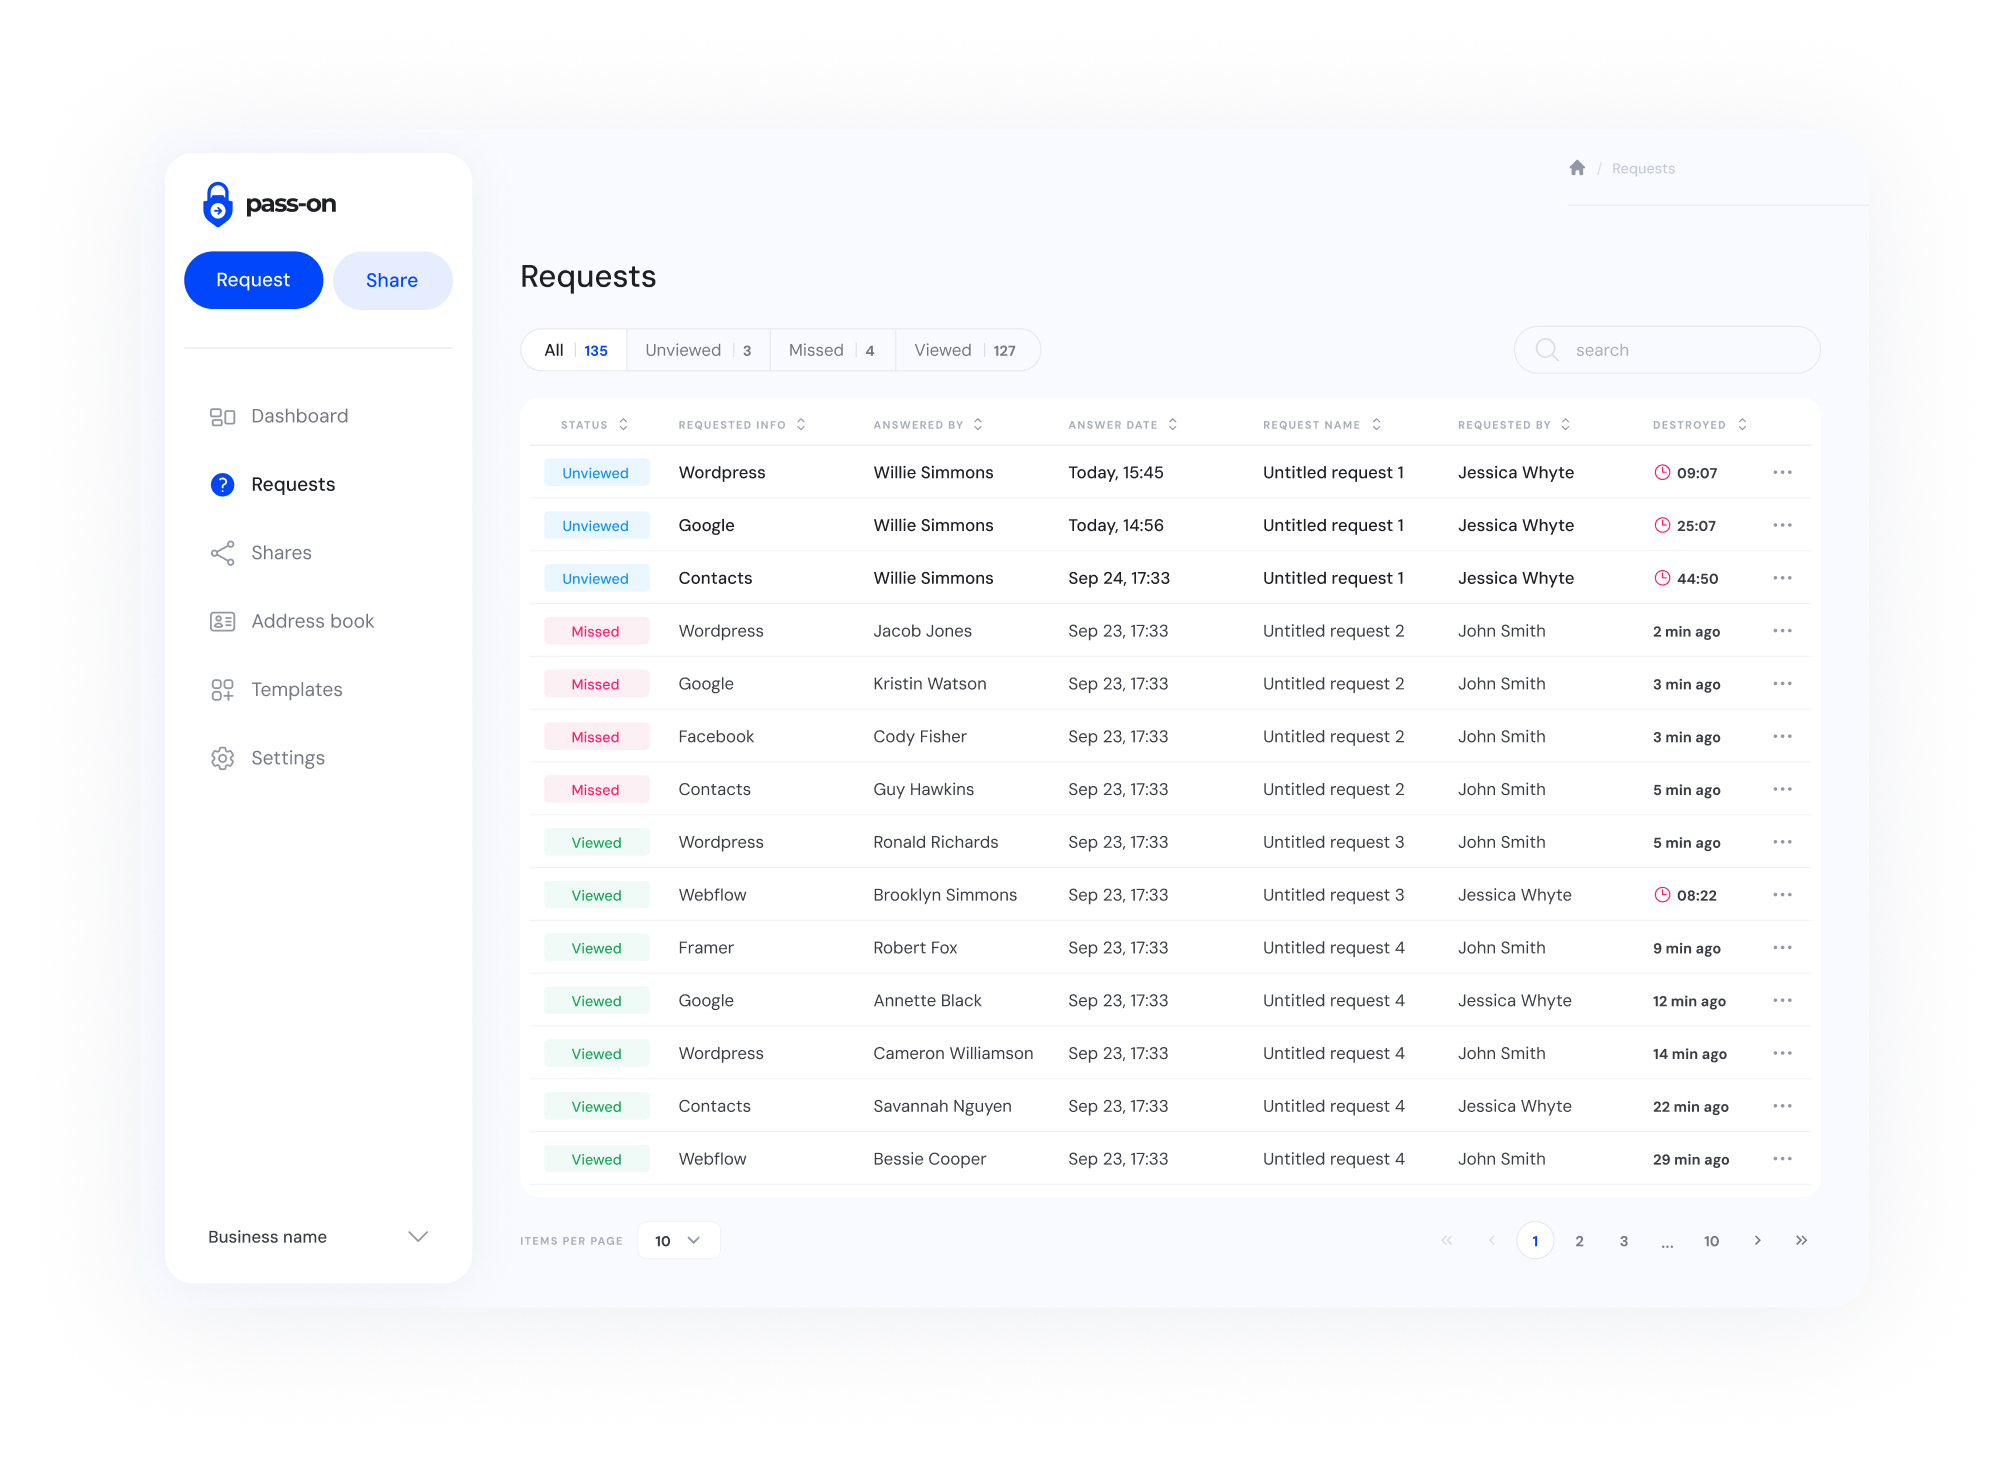Click the Address book sidebar icon
2007x1457 pixels.
[x=222, y=622]
